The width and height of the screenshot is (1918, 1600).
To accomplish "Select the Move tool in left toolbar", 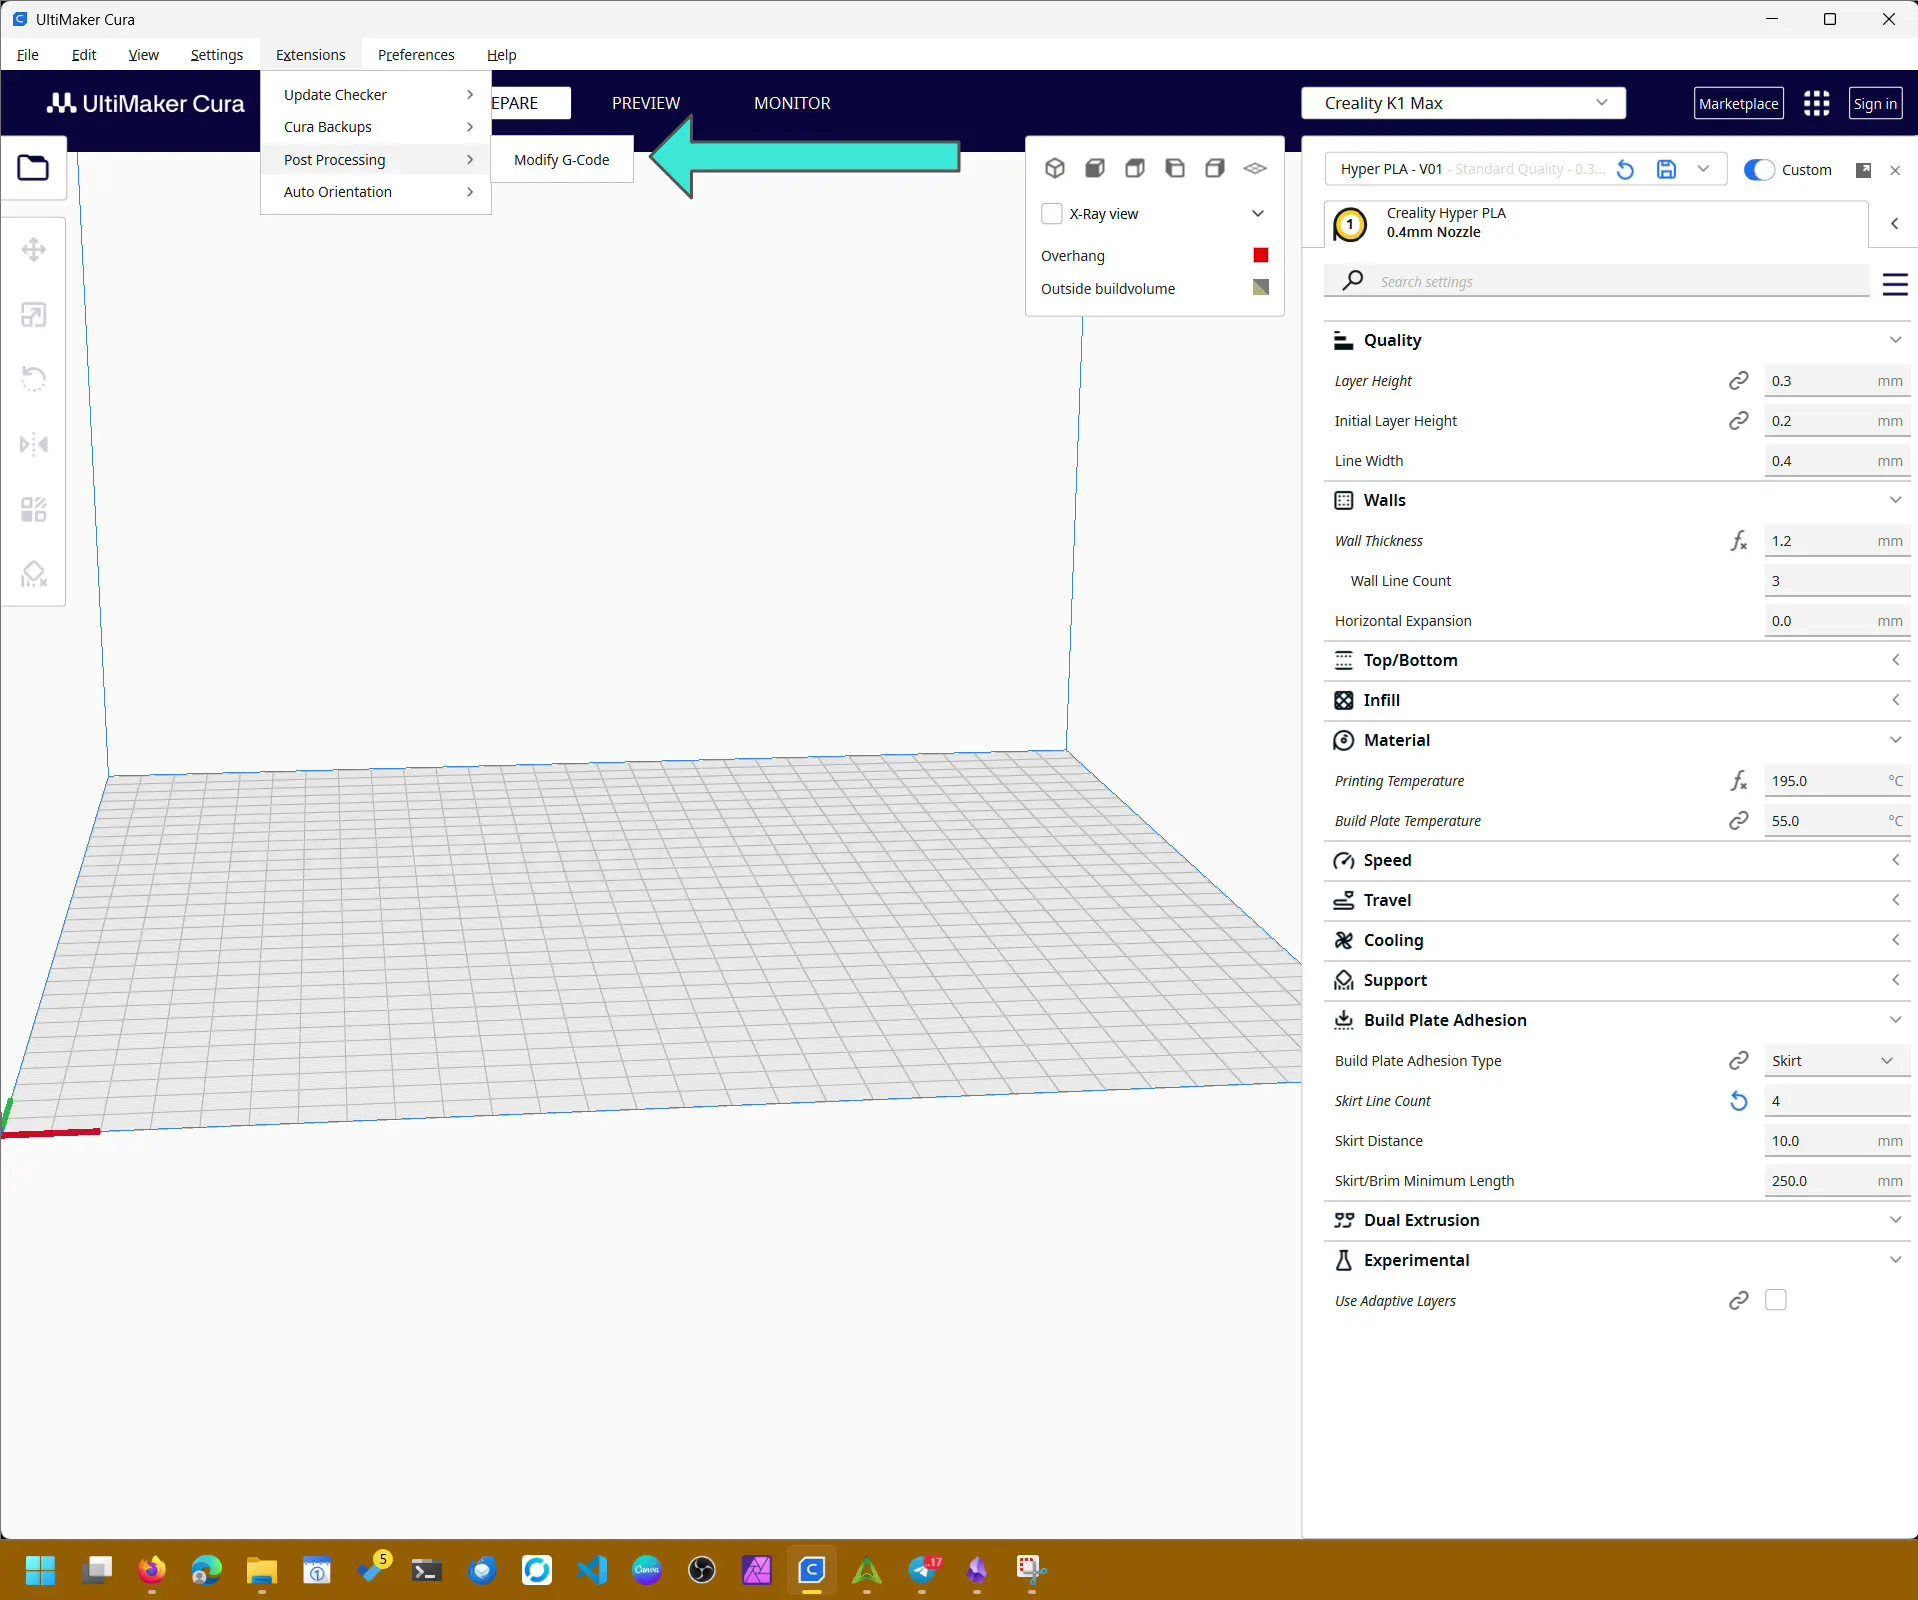I will pyautogui.click(x=34, y=250).
